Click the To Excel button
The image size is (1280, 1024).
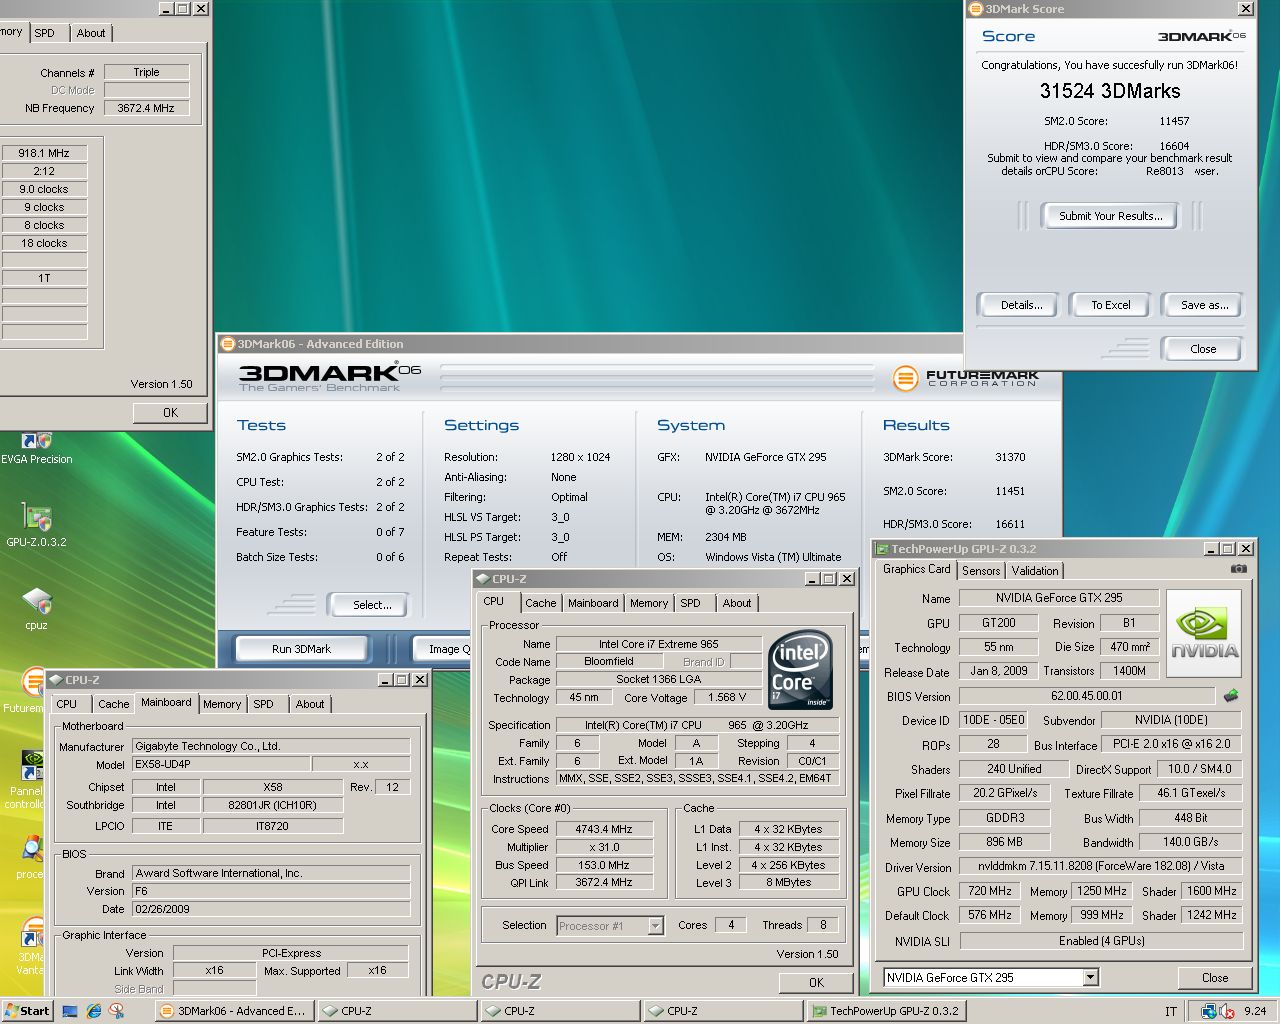click(x=1110, y=305)
